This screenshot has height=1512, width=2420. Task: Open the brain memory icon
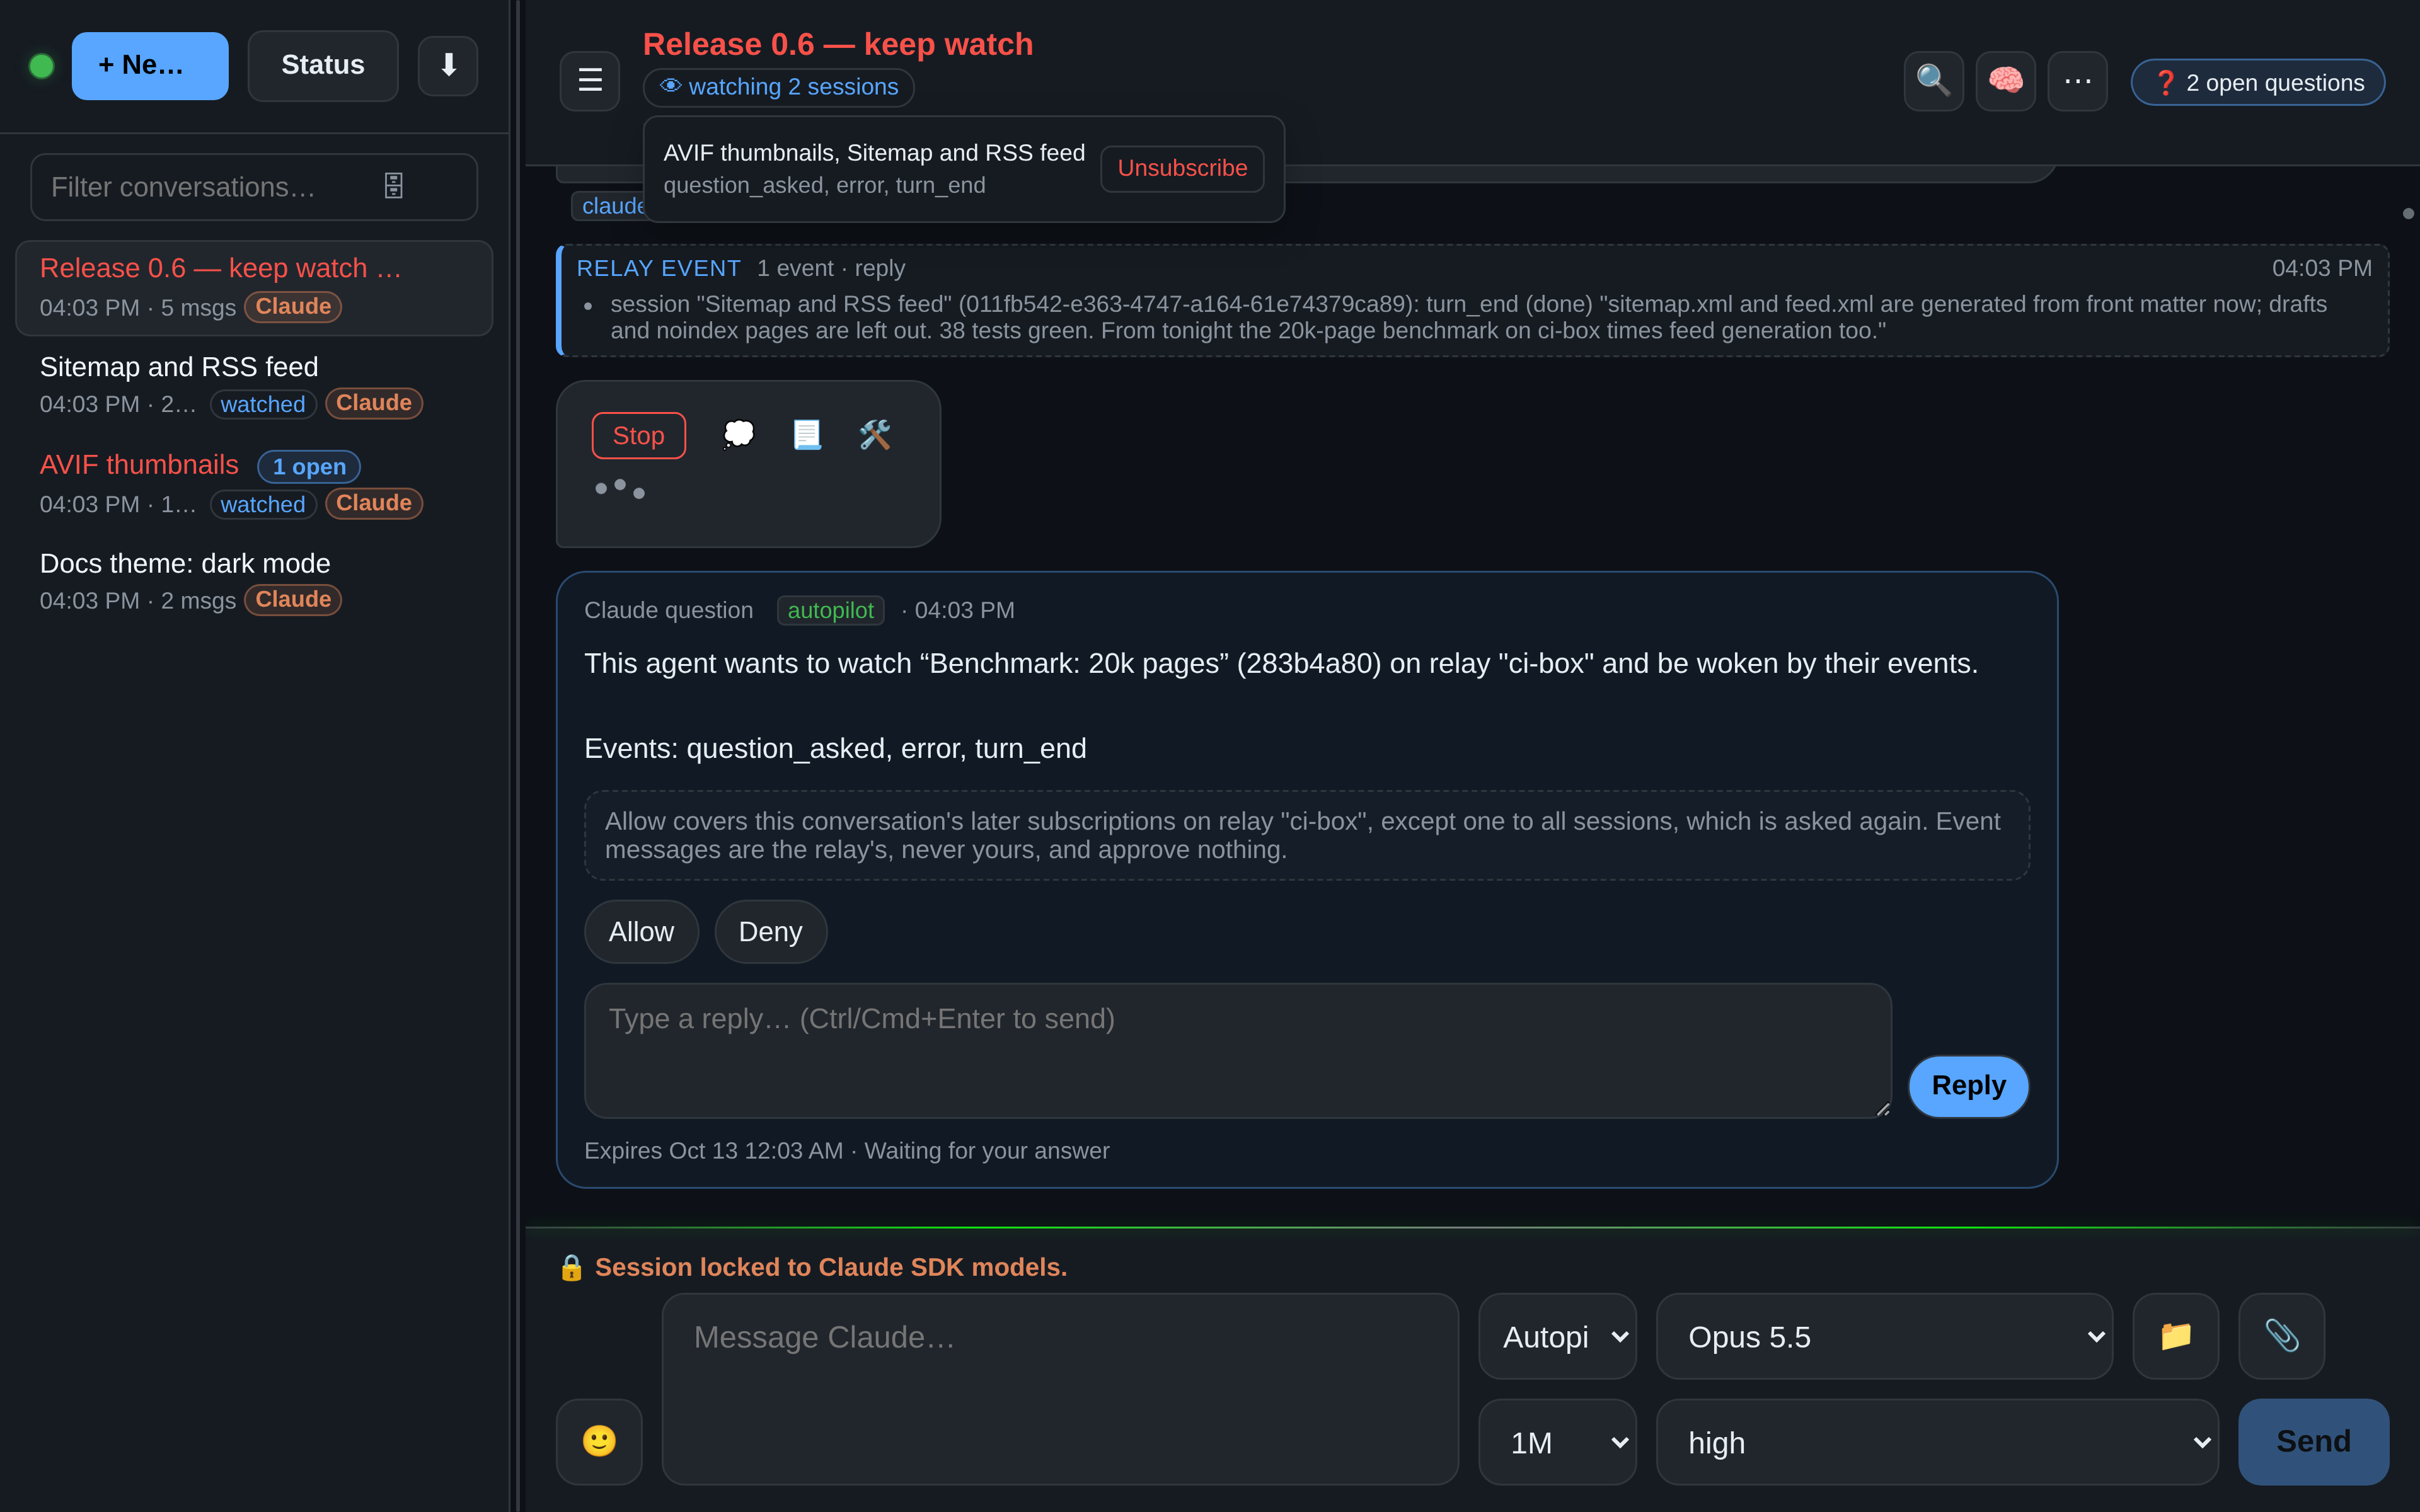tap(2005, 81)
